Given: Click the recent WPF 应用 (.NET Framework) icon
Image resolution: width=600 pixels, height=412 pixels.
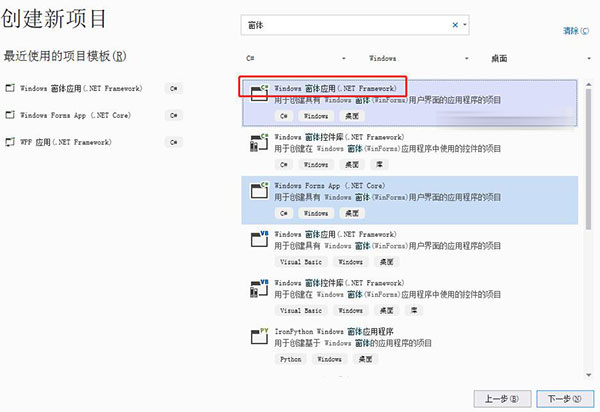Looking at the screenshot, I should pos(10,142).
